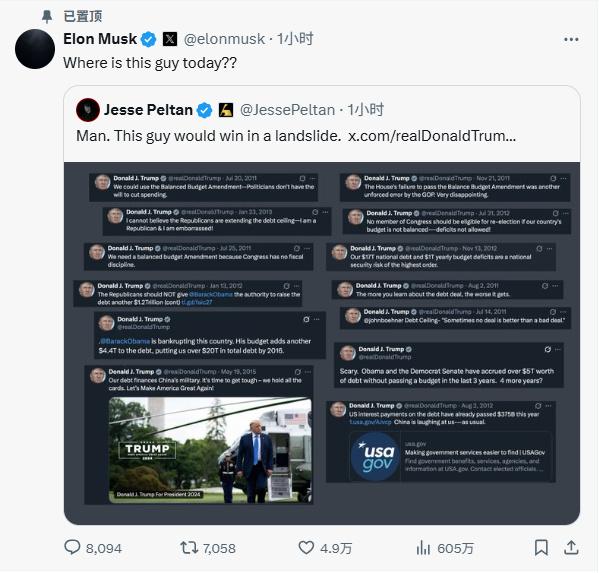Open Jesse Peltan's profile picture

click(x=88, y=110)
